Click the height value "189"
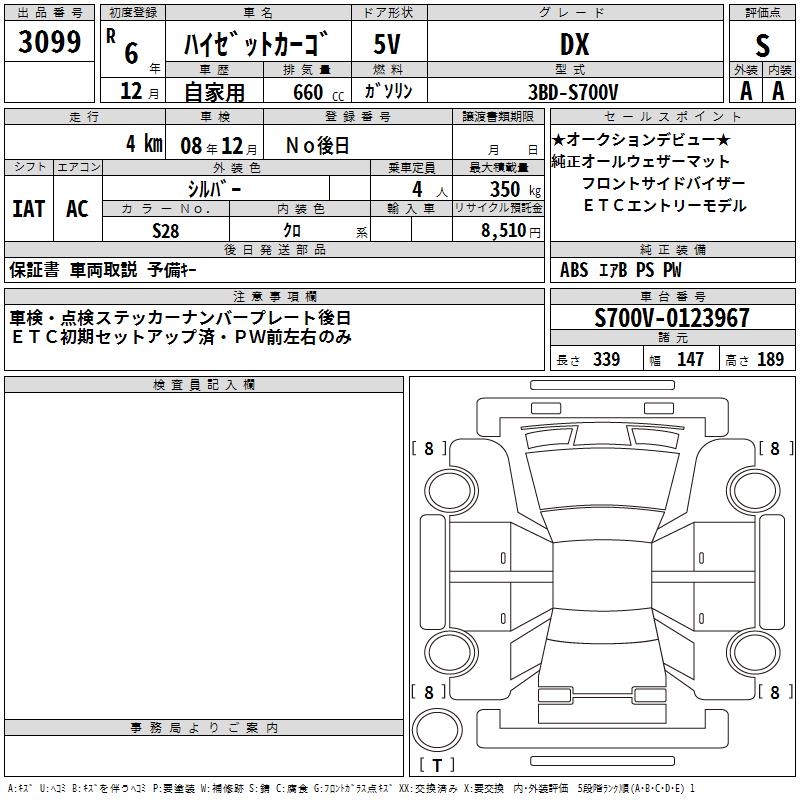The image size is (800, 800). tap(770, 359)
